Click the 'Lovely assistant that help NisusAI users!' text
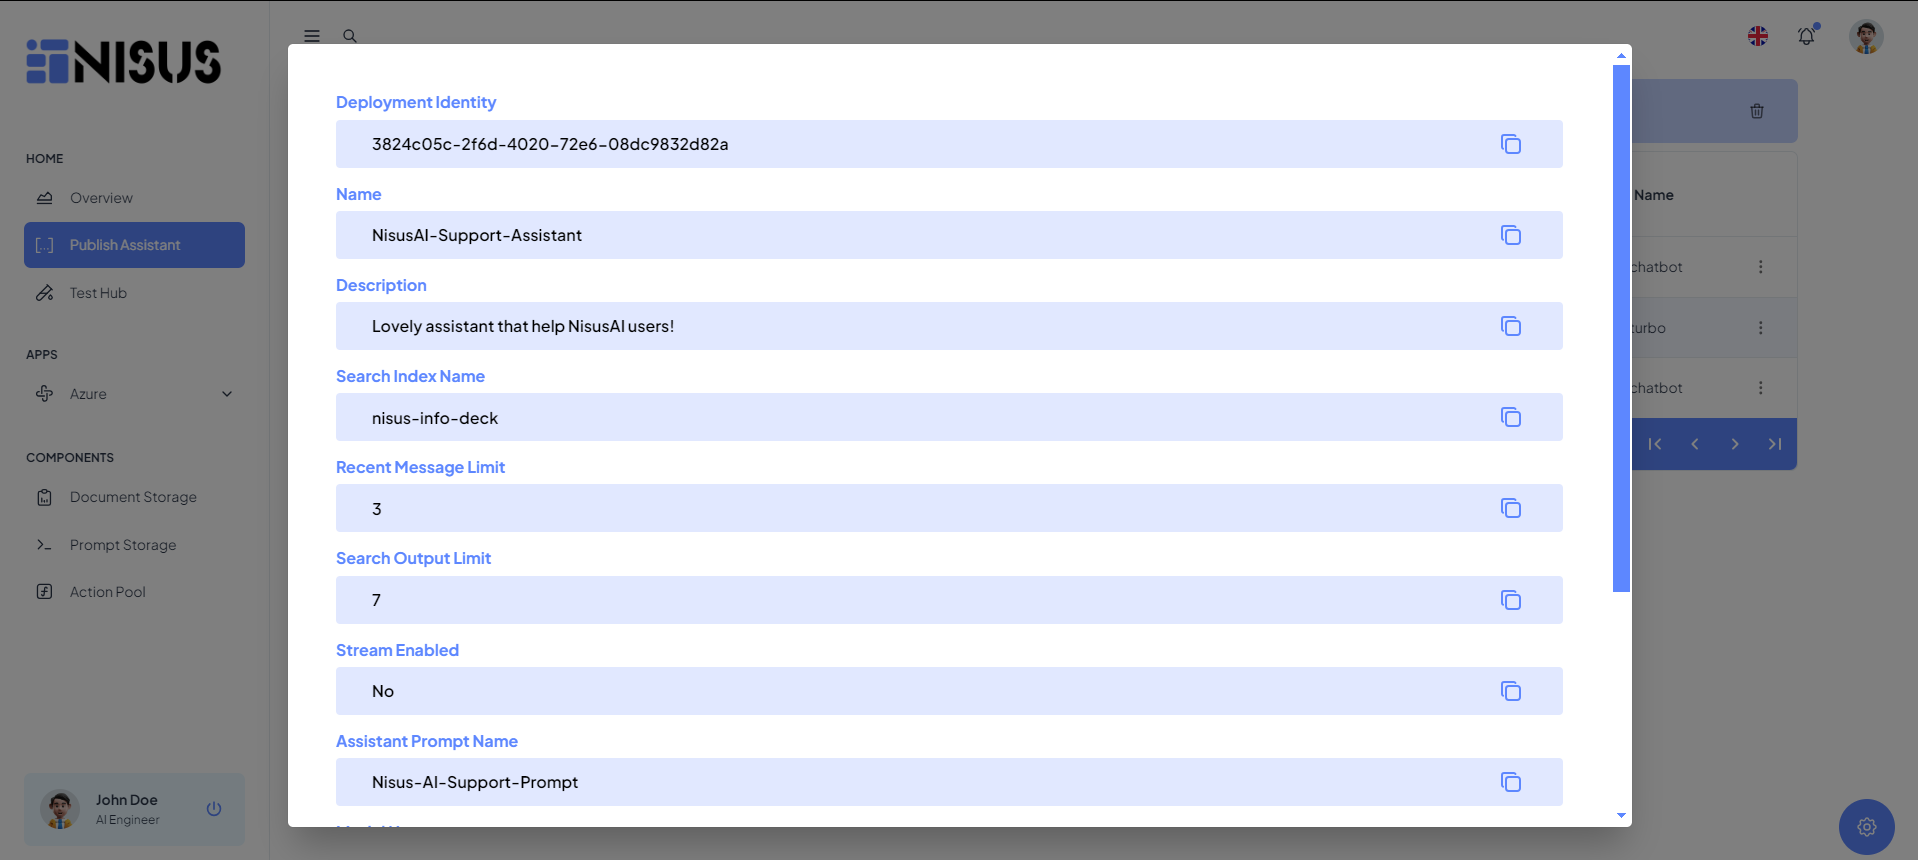 click(x=523, y=326)
